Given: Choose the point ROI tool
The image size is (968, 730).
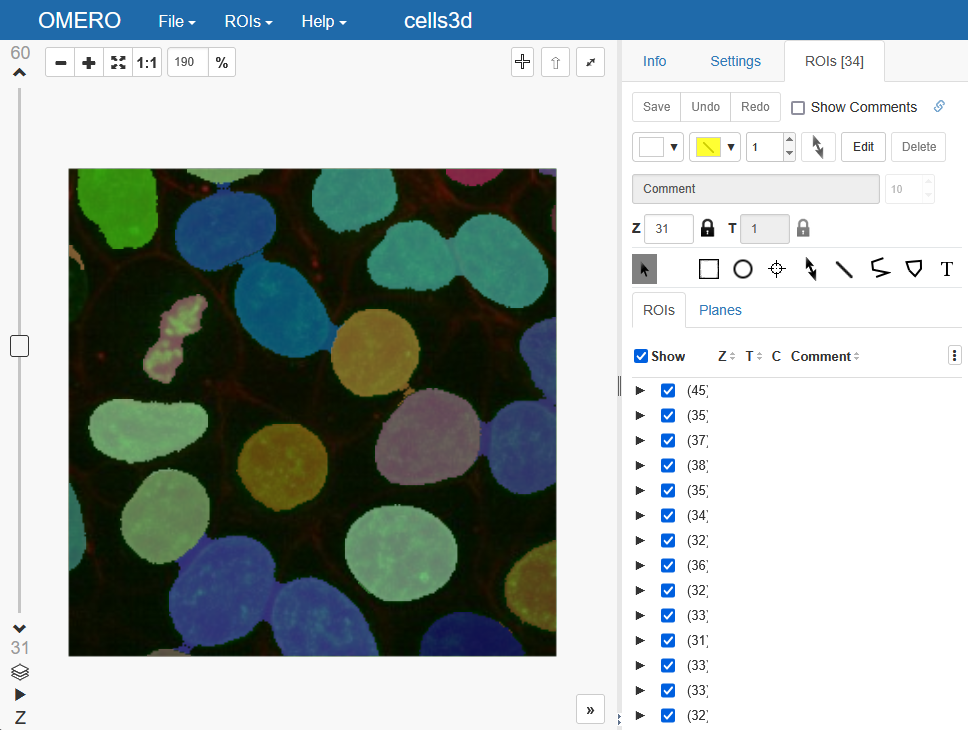Looking at the screenshot, I should [777, 269].
